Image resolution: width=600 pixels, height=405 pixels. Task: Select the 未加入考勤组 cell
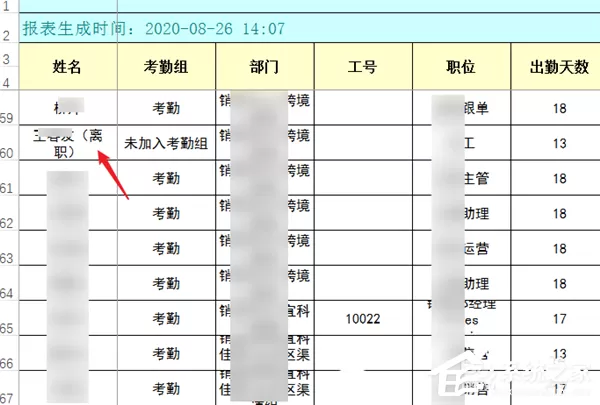[166, 142]
